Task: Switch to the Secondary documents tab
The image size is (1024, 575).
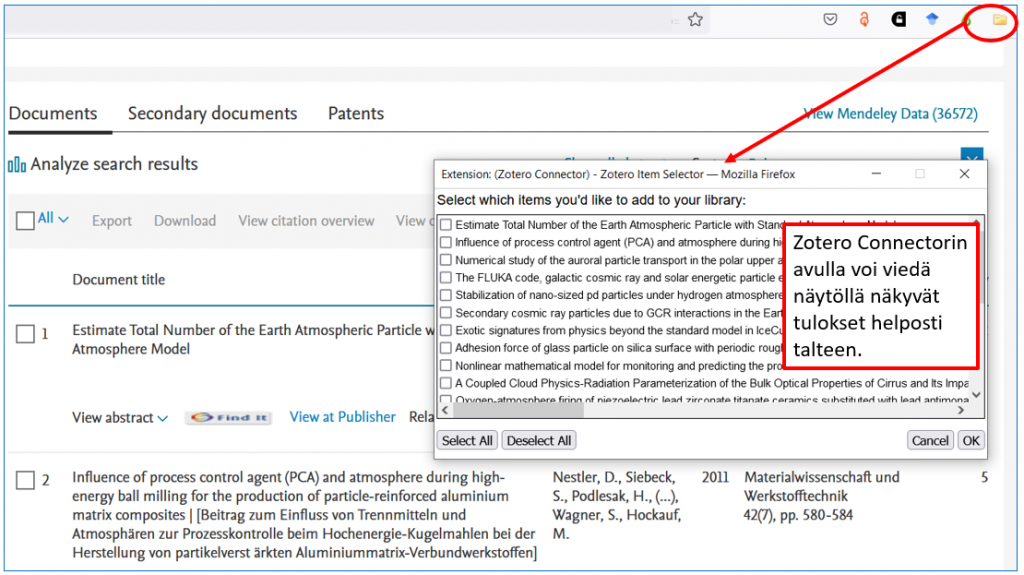Action: [212, 113]
